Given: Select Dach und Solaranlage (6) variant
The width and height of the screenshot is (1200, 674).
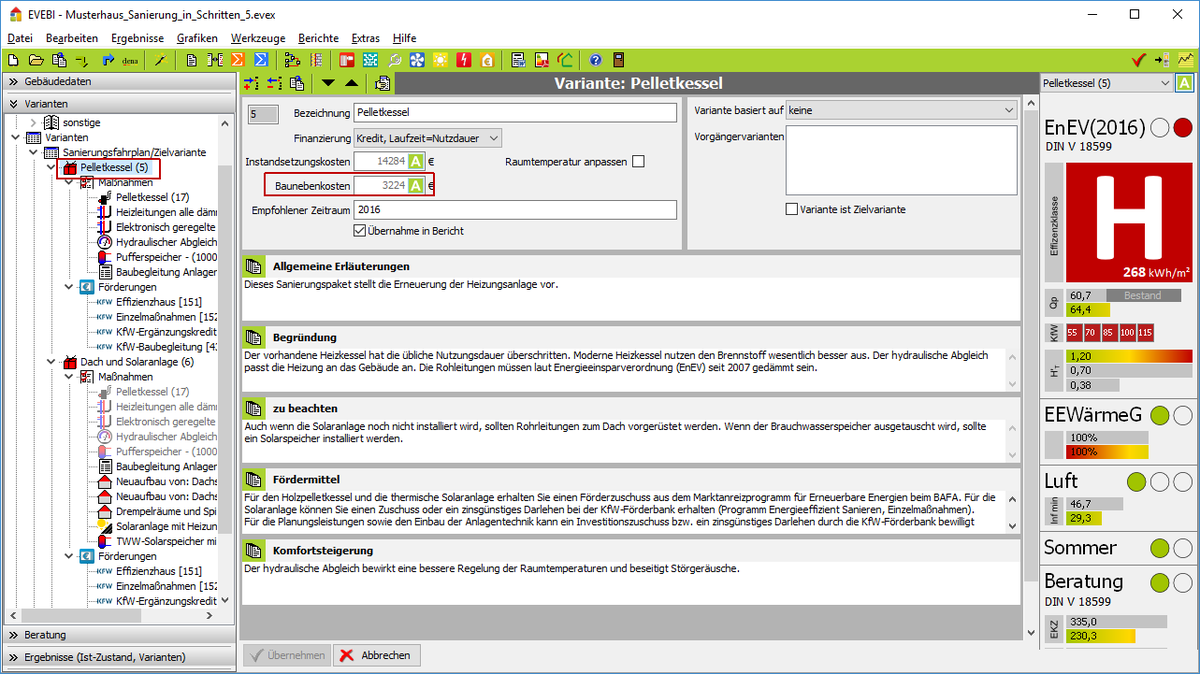Looking at the screenshot, I should [x=137, y=362].
